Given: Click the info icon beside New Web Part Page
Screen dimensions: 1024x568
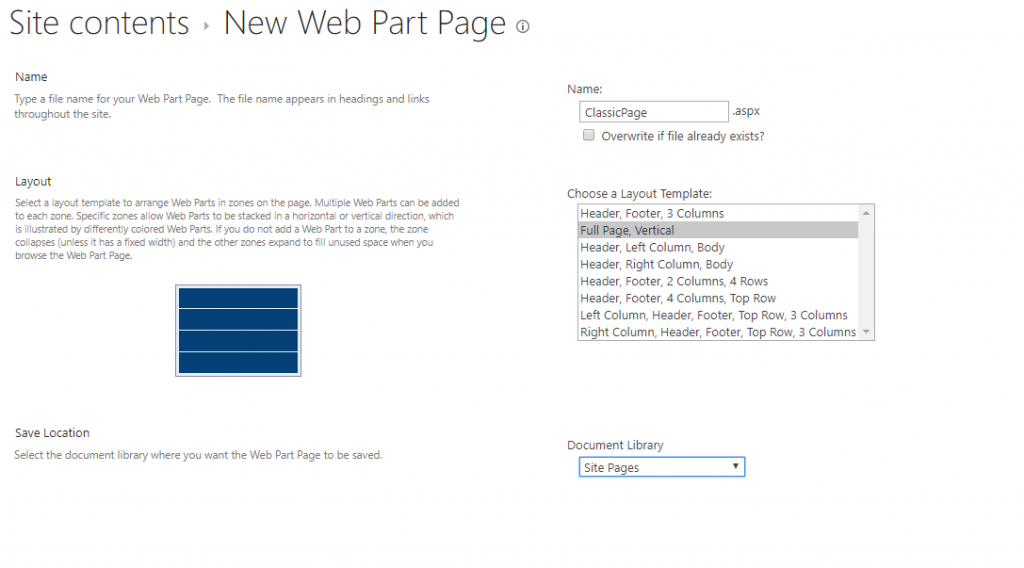Looking at the screenshot, I should pyautogui.click(x=522, y=27).
